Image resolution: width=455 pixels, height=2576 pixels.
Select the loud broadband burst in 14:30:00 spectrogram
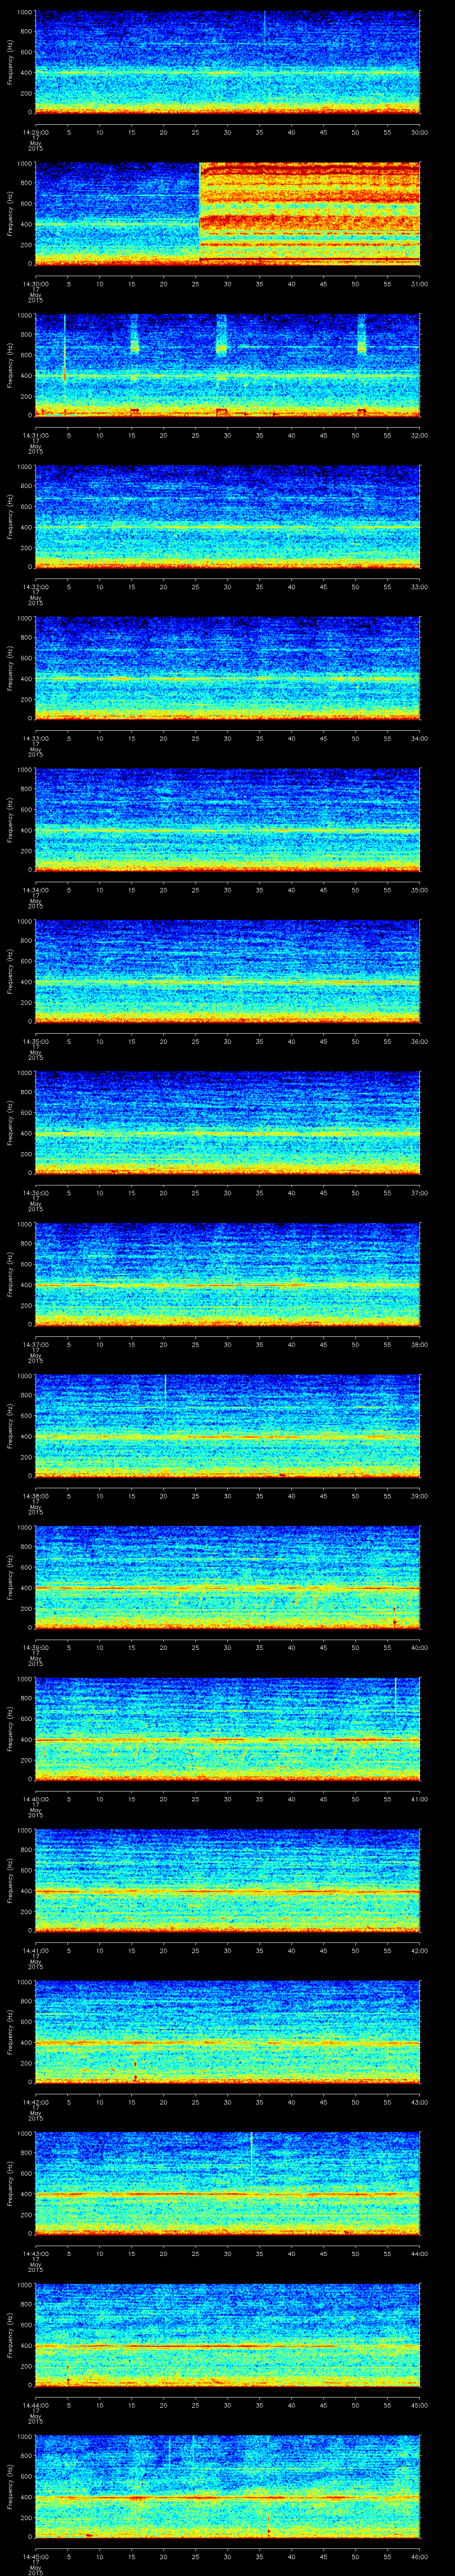tap(310, 213)
